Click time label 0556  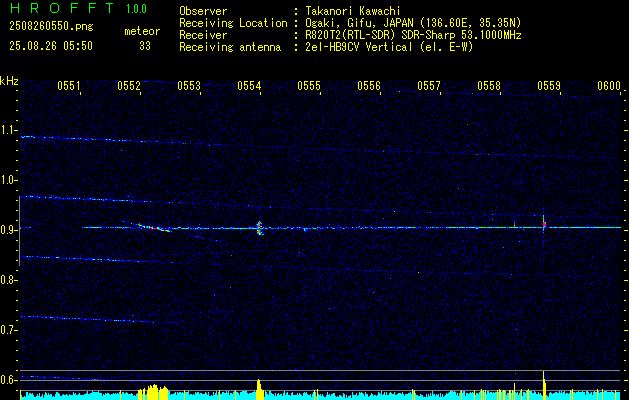pyautogui.click(x=369, y=85)
